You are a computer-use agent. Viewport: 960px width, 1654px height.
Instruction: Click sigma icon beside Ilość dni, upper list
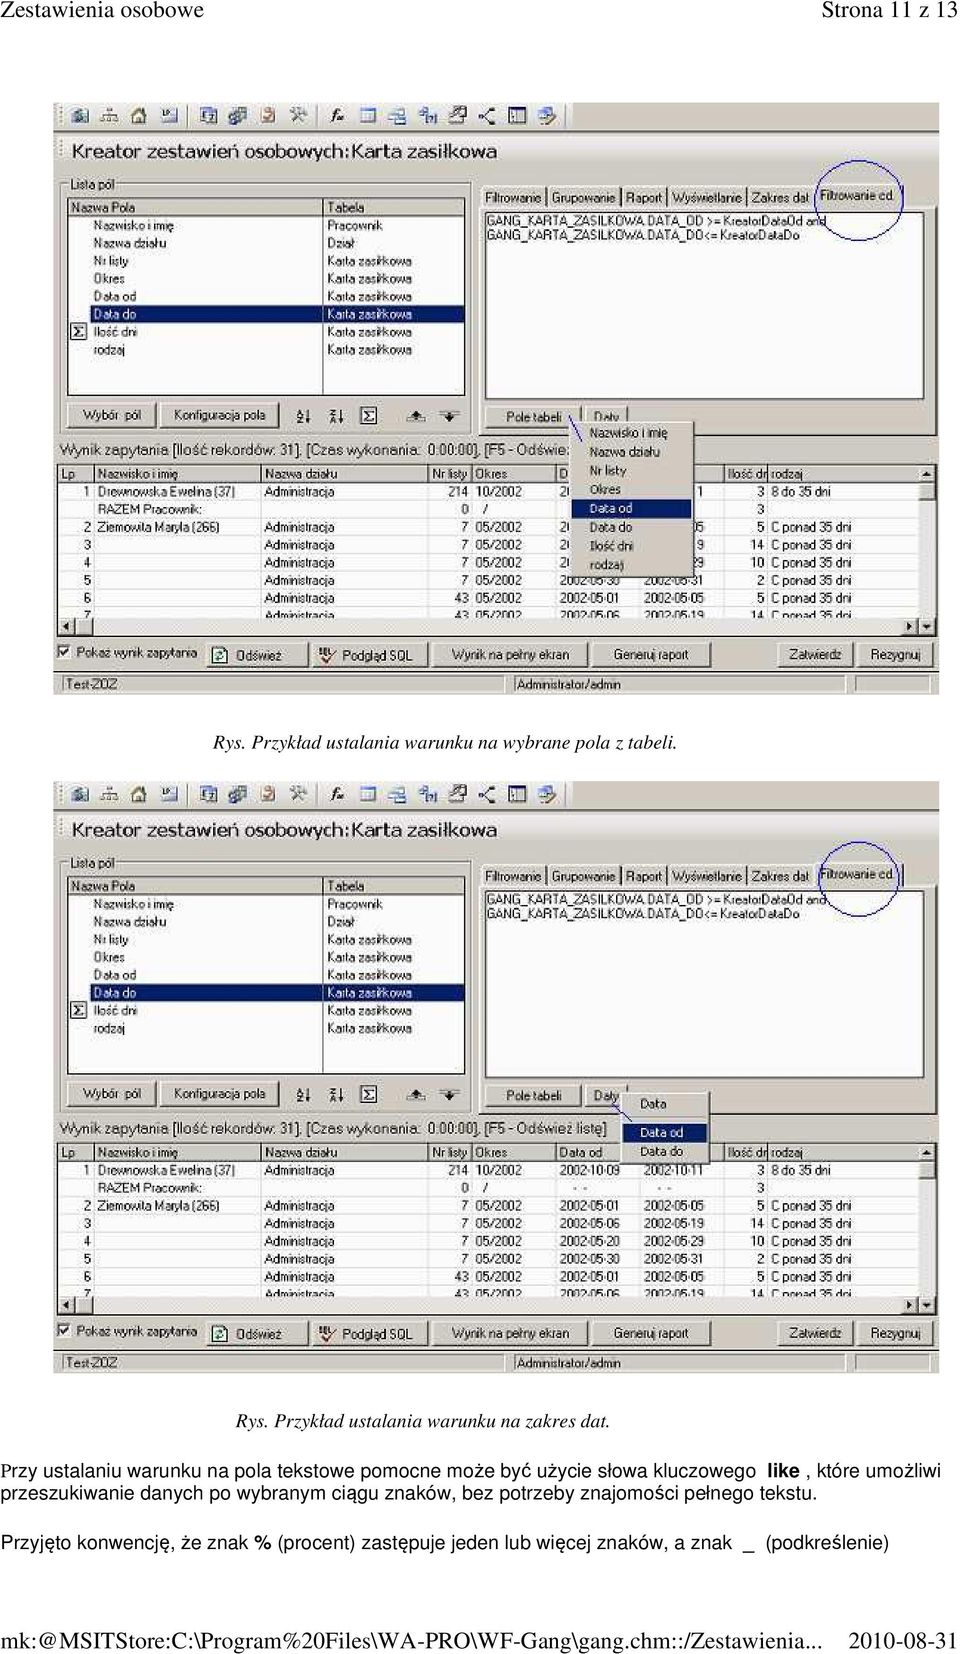tap(79, 332)
